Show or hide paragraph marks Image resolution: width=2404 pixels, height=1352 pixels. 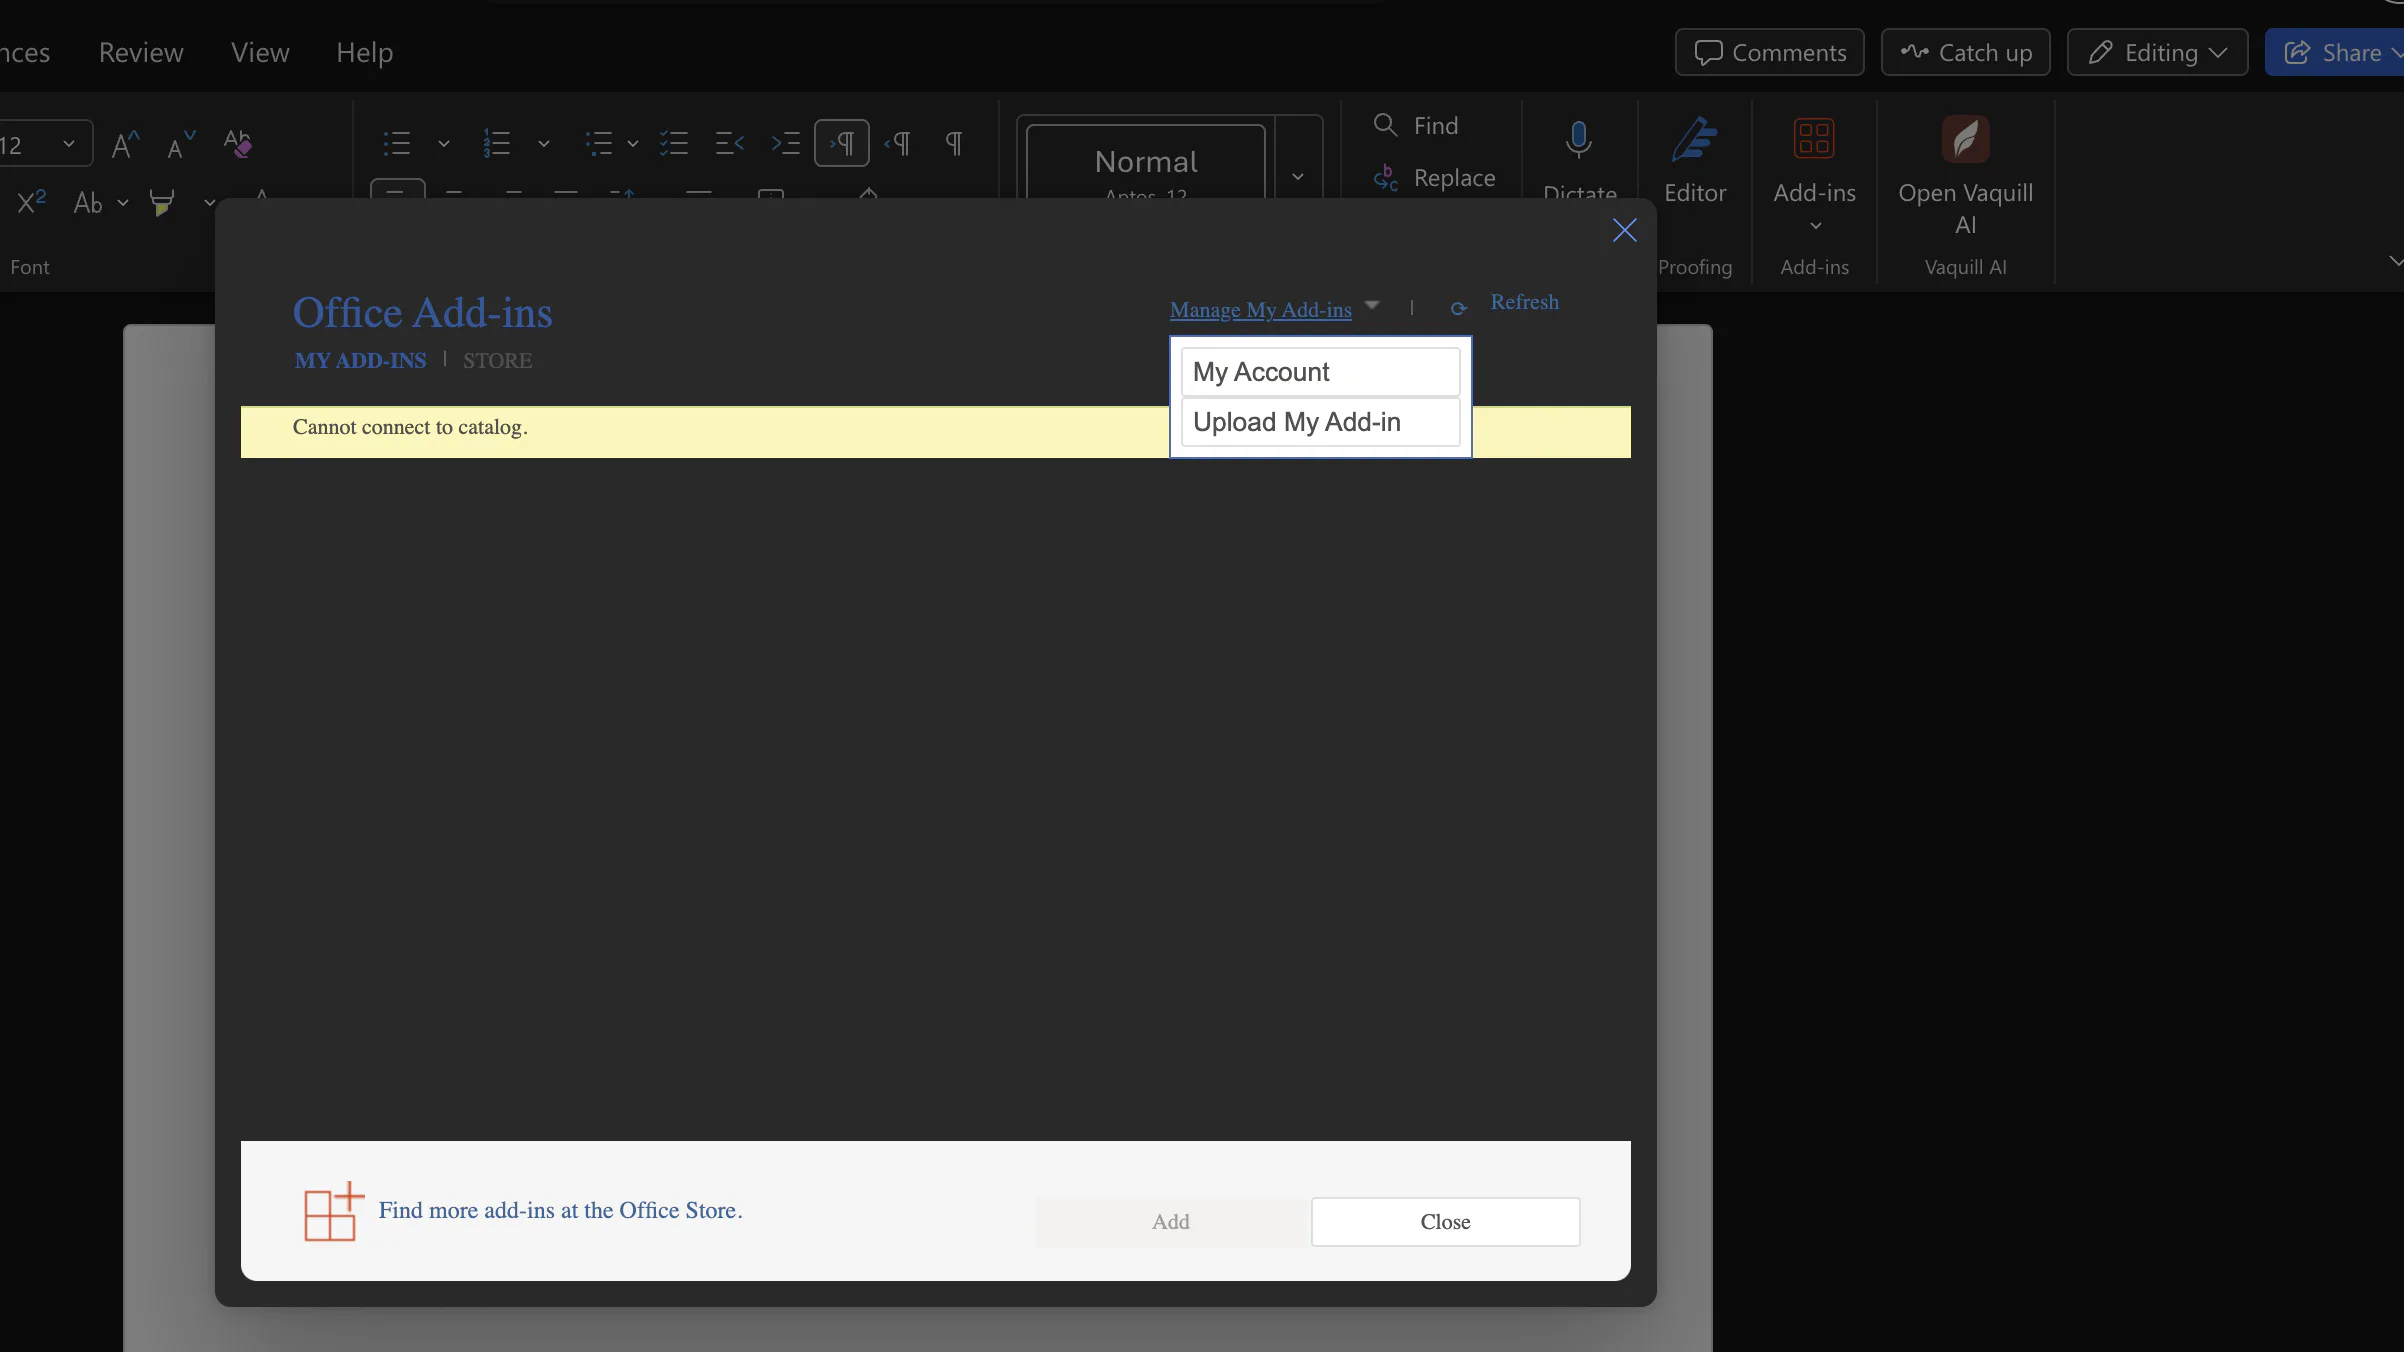(x=954, y=144)
